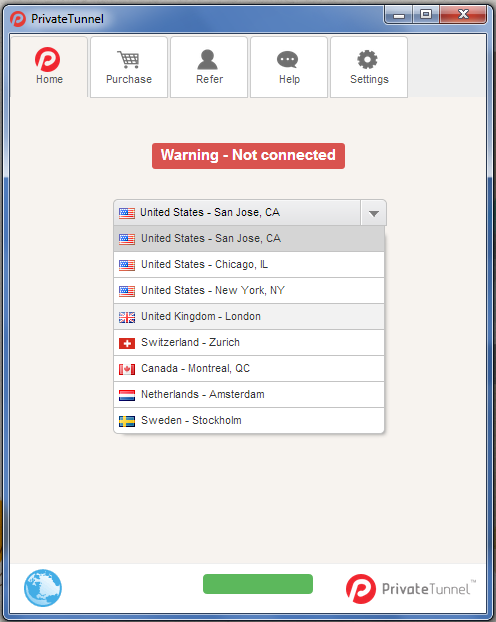Click the US flag beside New York, NY

coord(127,291)
